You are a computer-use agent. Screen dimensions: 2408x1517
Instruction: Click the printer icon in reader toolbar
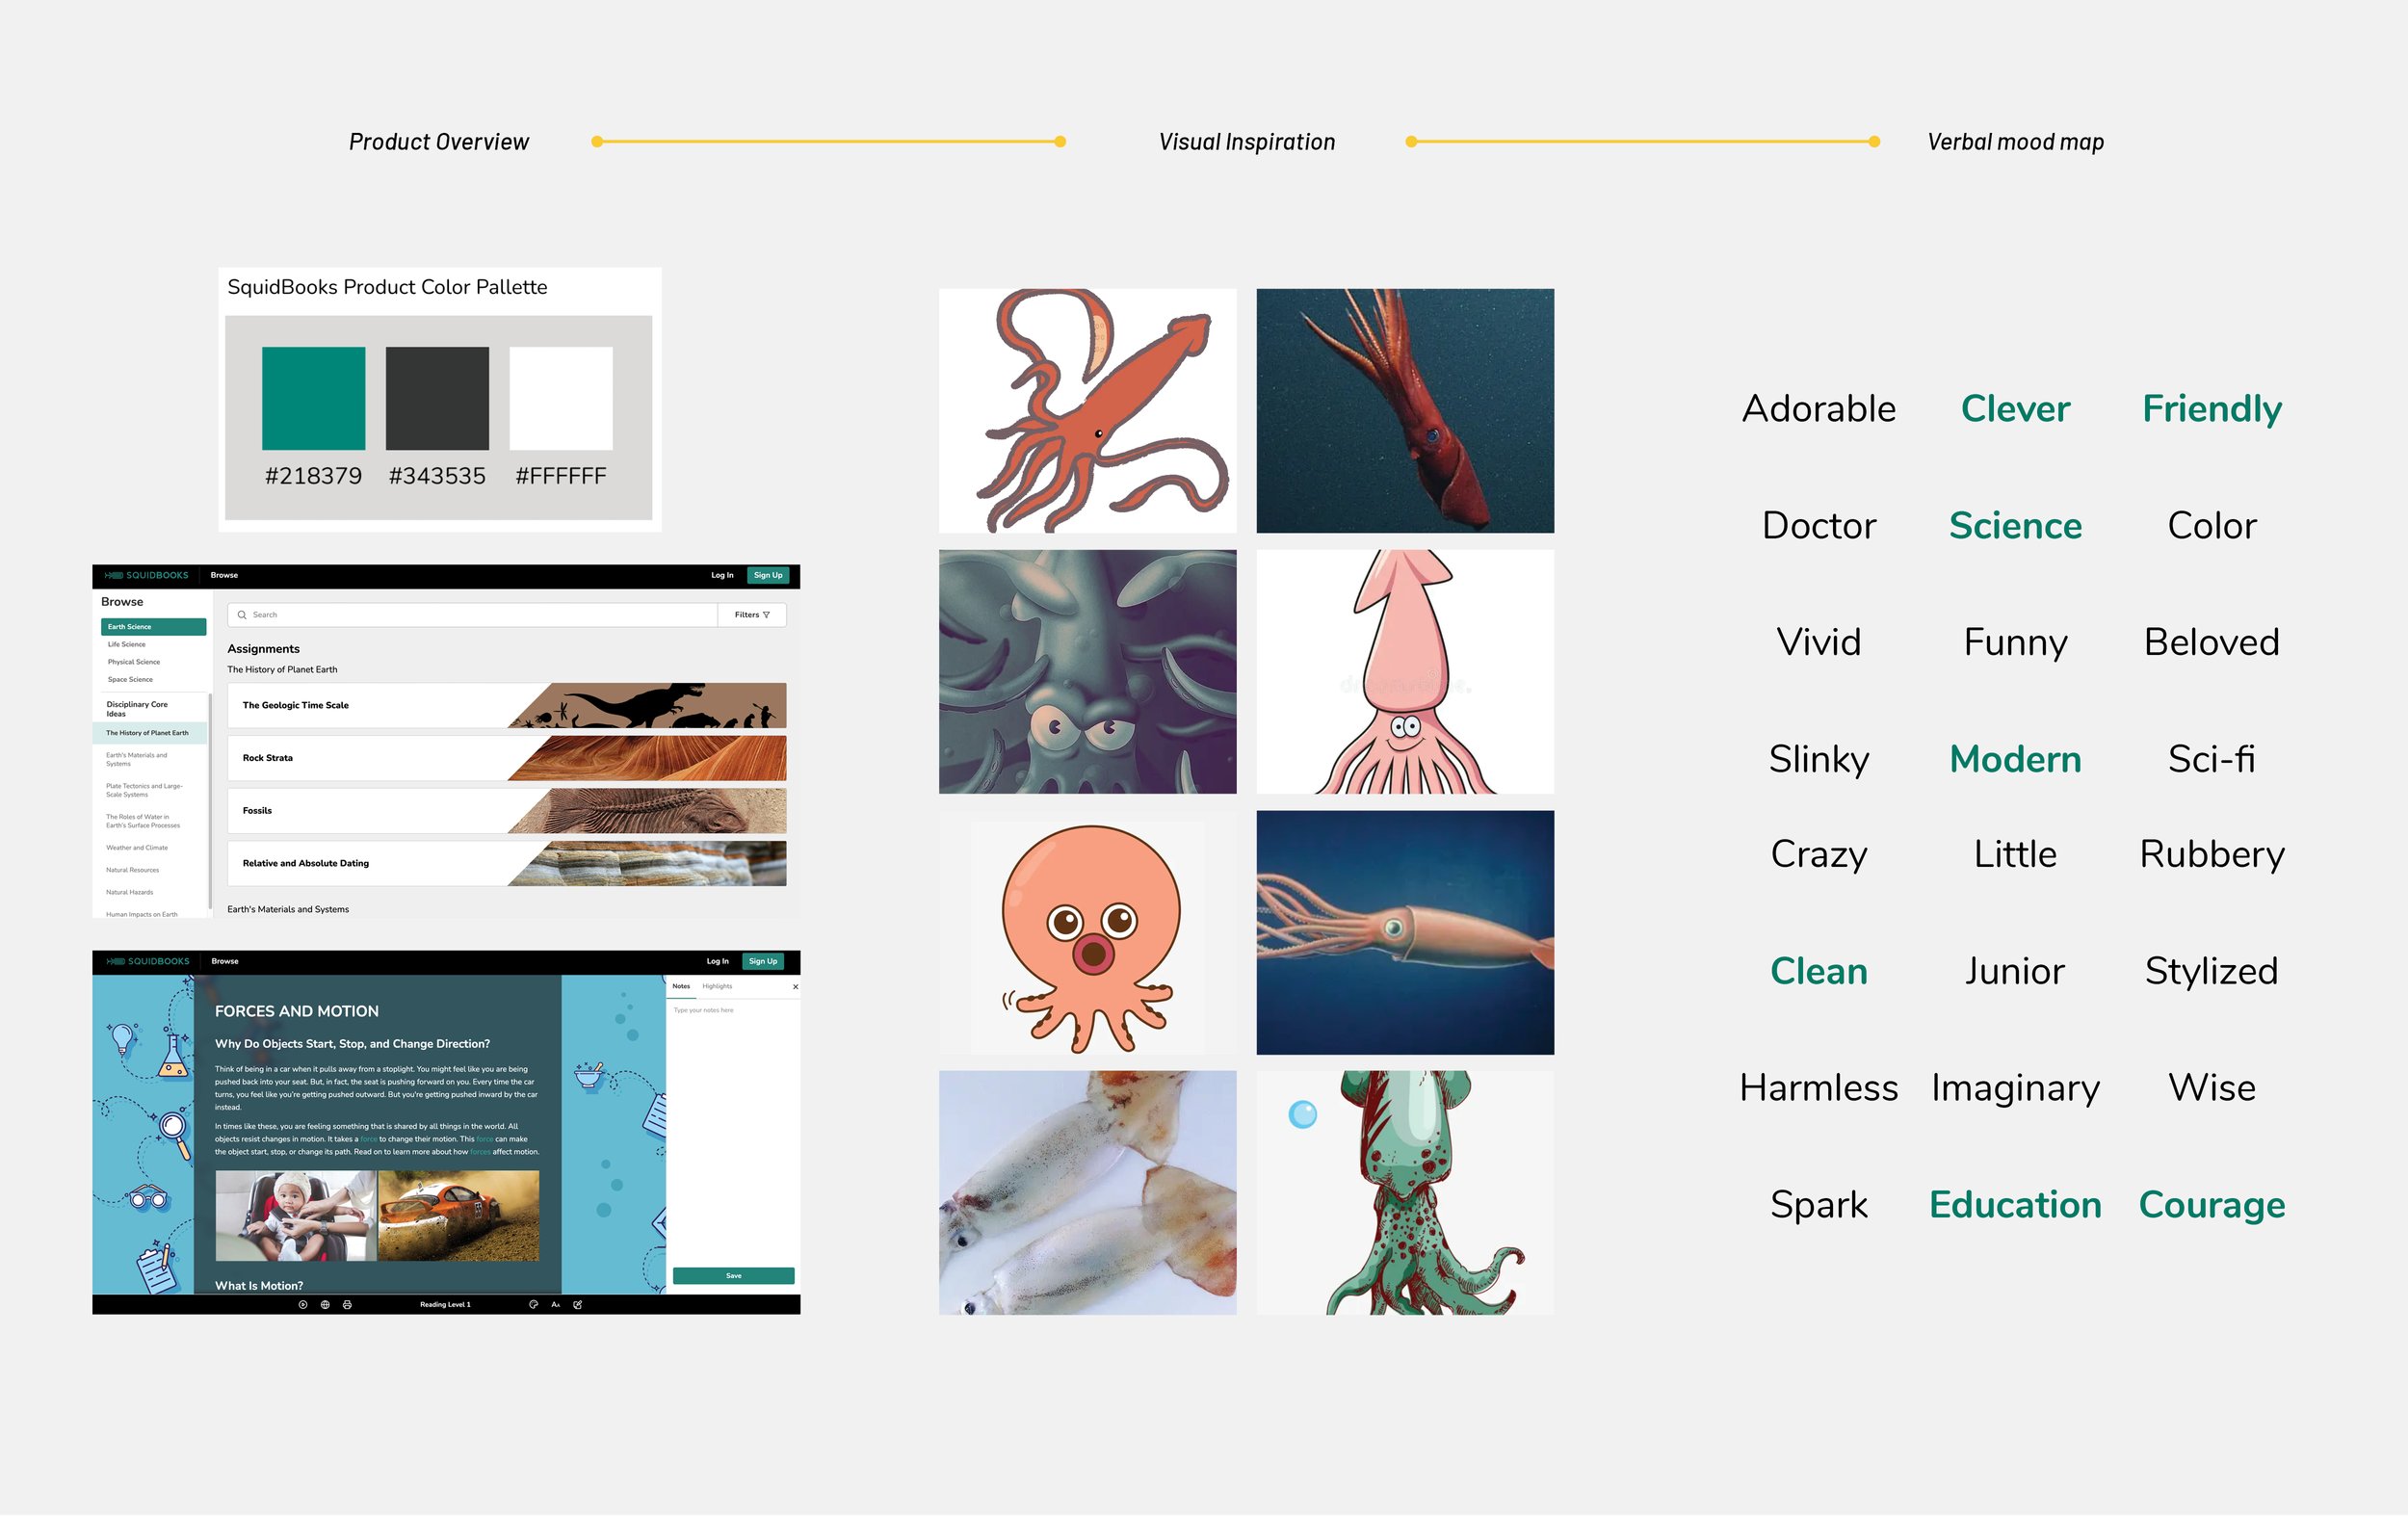347,1305
